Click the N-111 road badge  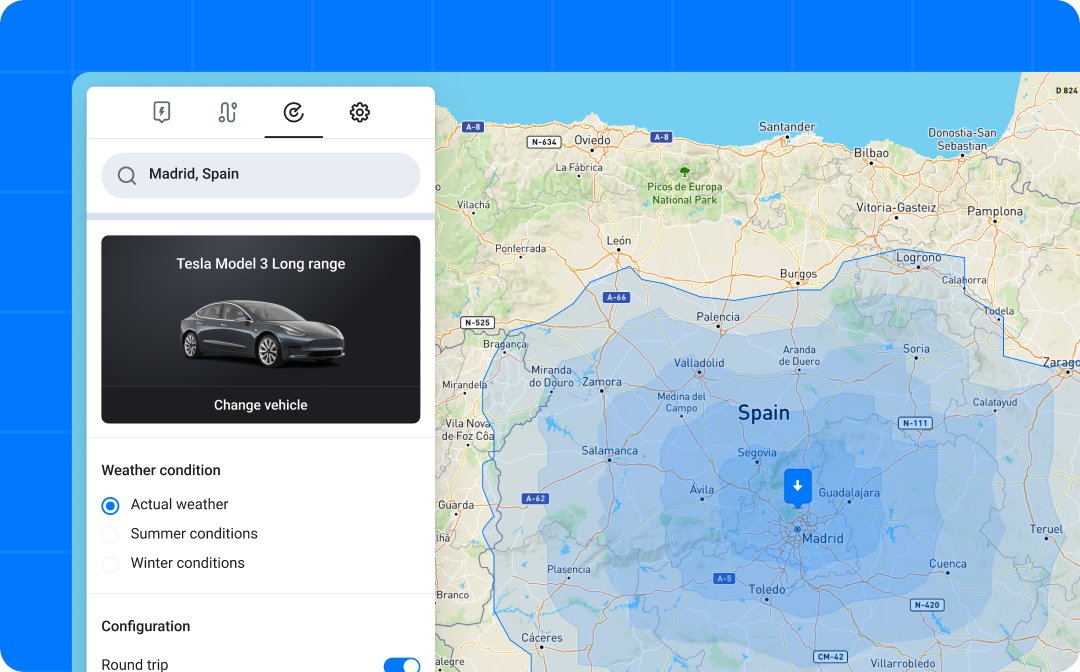tap(915, 423)
